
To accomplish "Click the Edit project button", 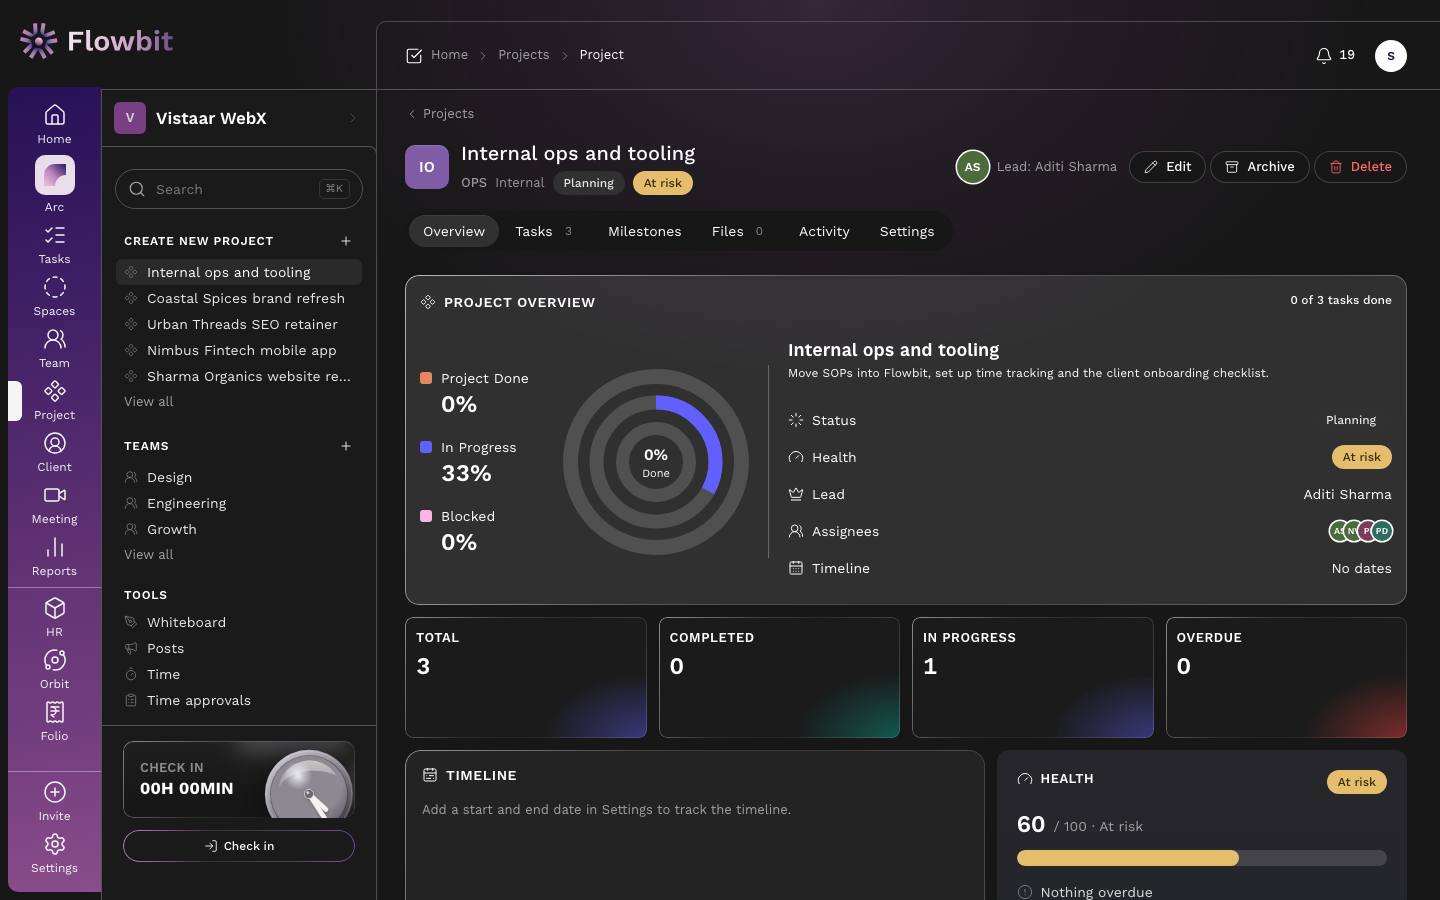I will [1167, 167].
